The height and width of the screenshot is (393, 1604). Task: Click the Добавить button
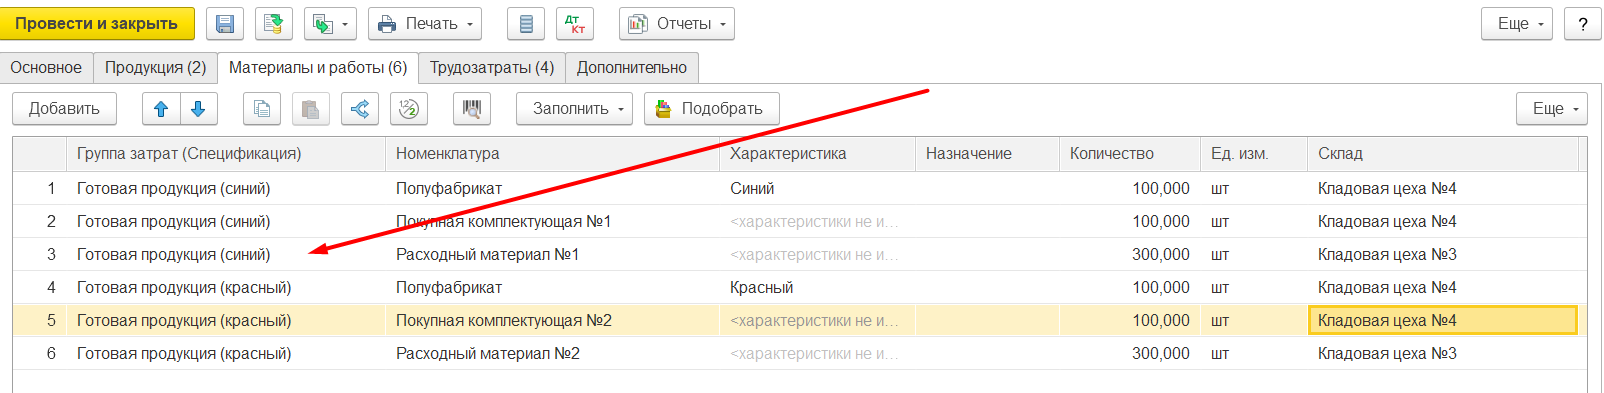point(64,108)
